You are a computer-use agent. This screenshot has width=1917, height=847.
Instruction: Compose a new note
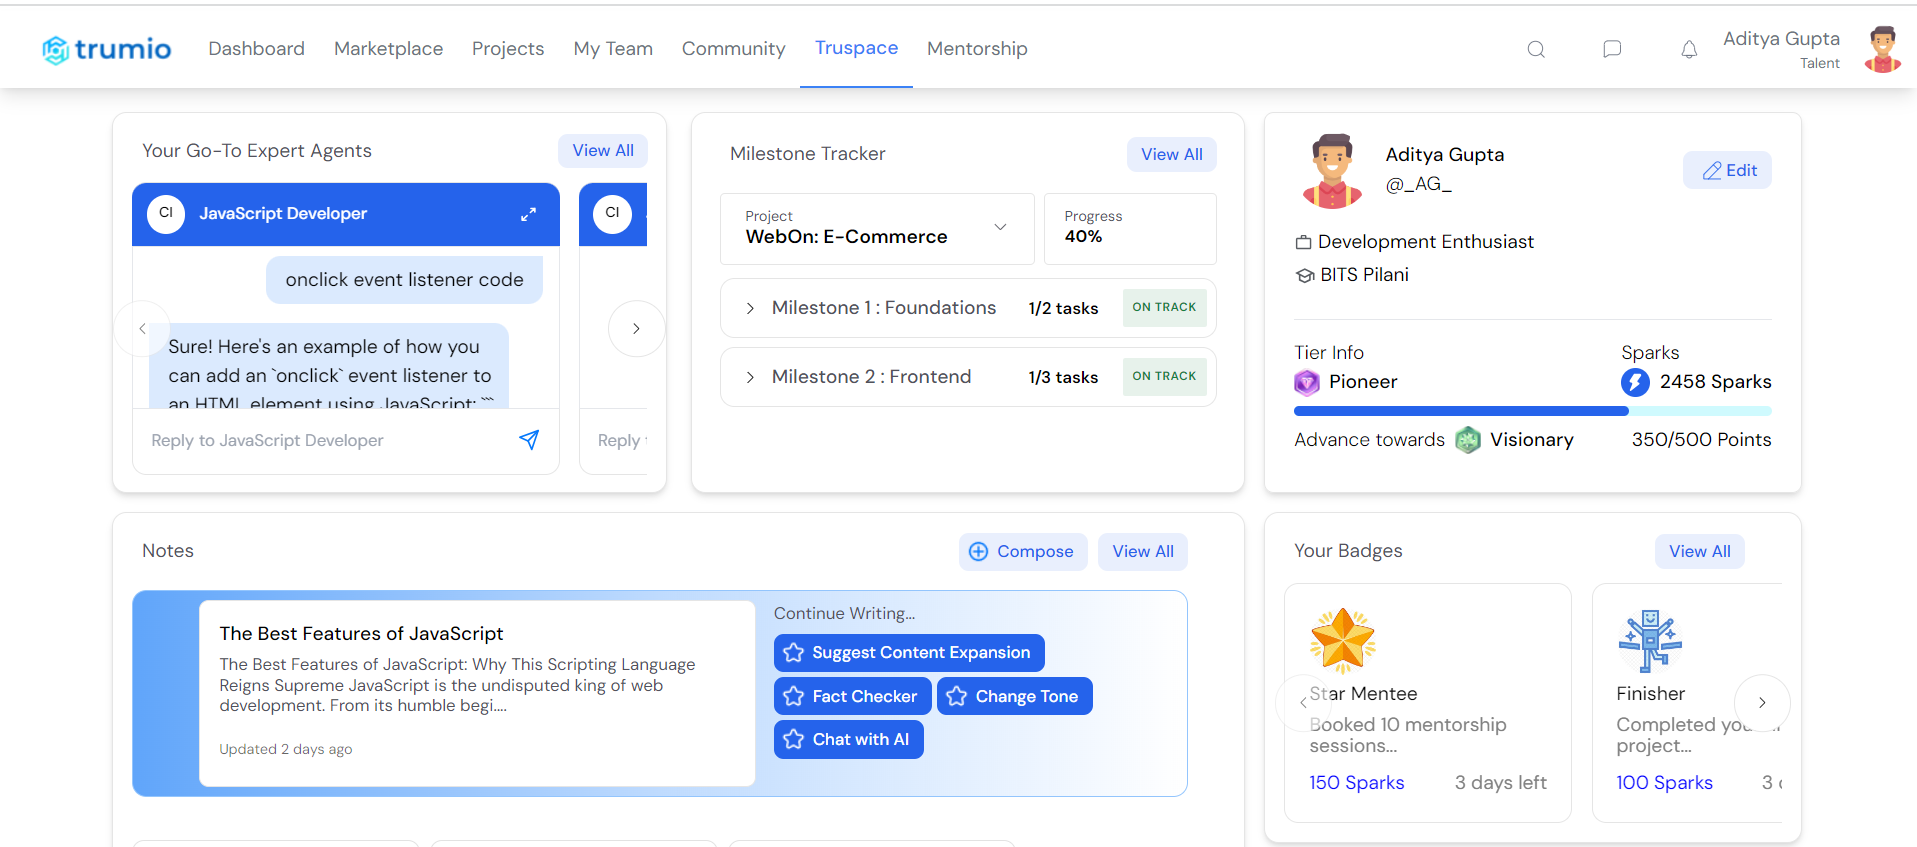click(1023, 552)
